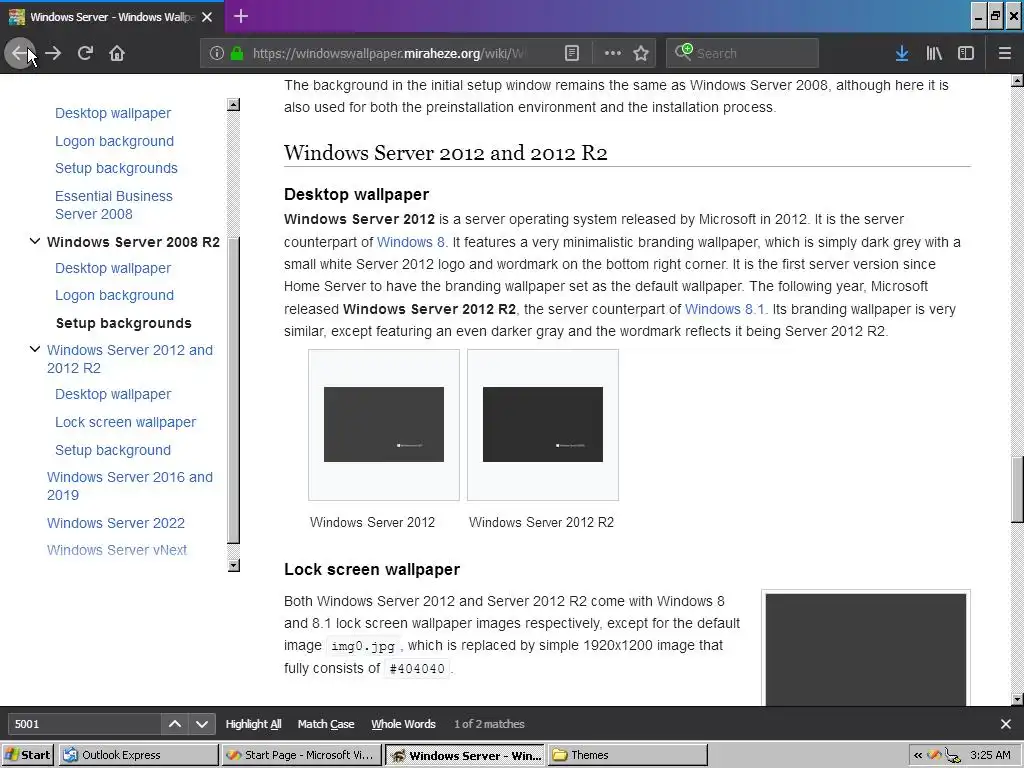
Task: Jump to previous find match
Action: (x=175, y=724)
